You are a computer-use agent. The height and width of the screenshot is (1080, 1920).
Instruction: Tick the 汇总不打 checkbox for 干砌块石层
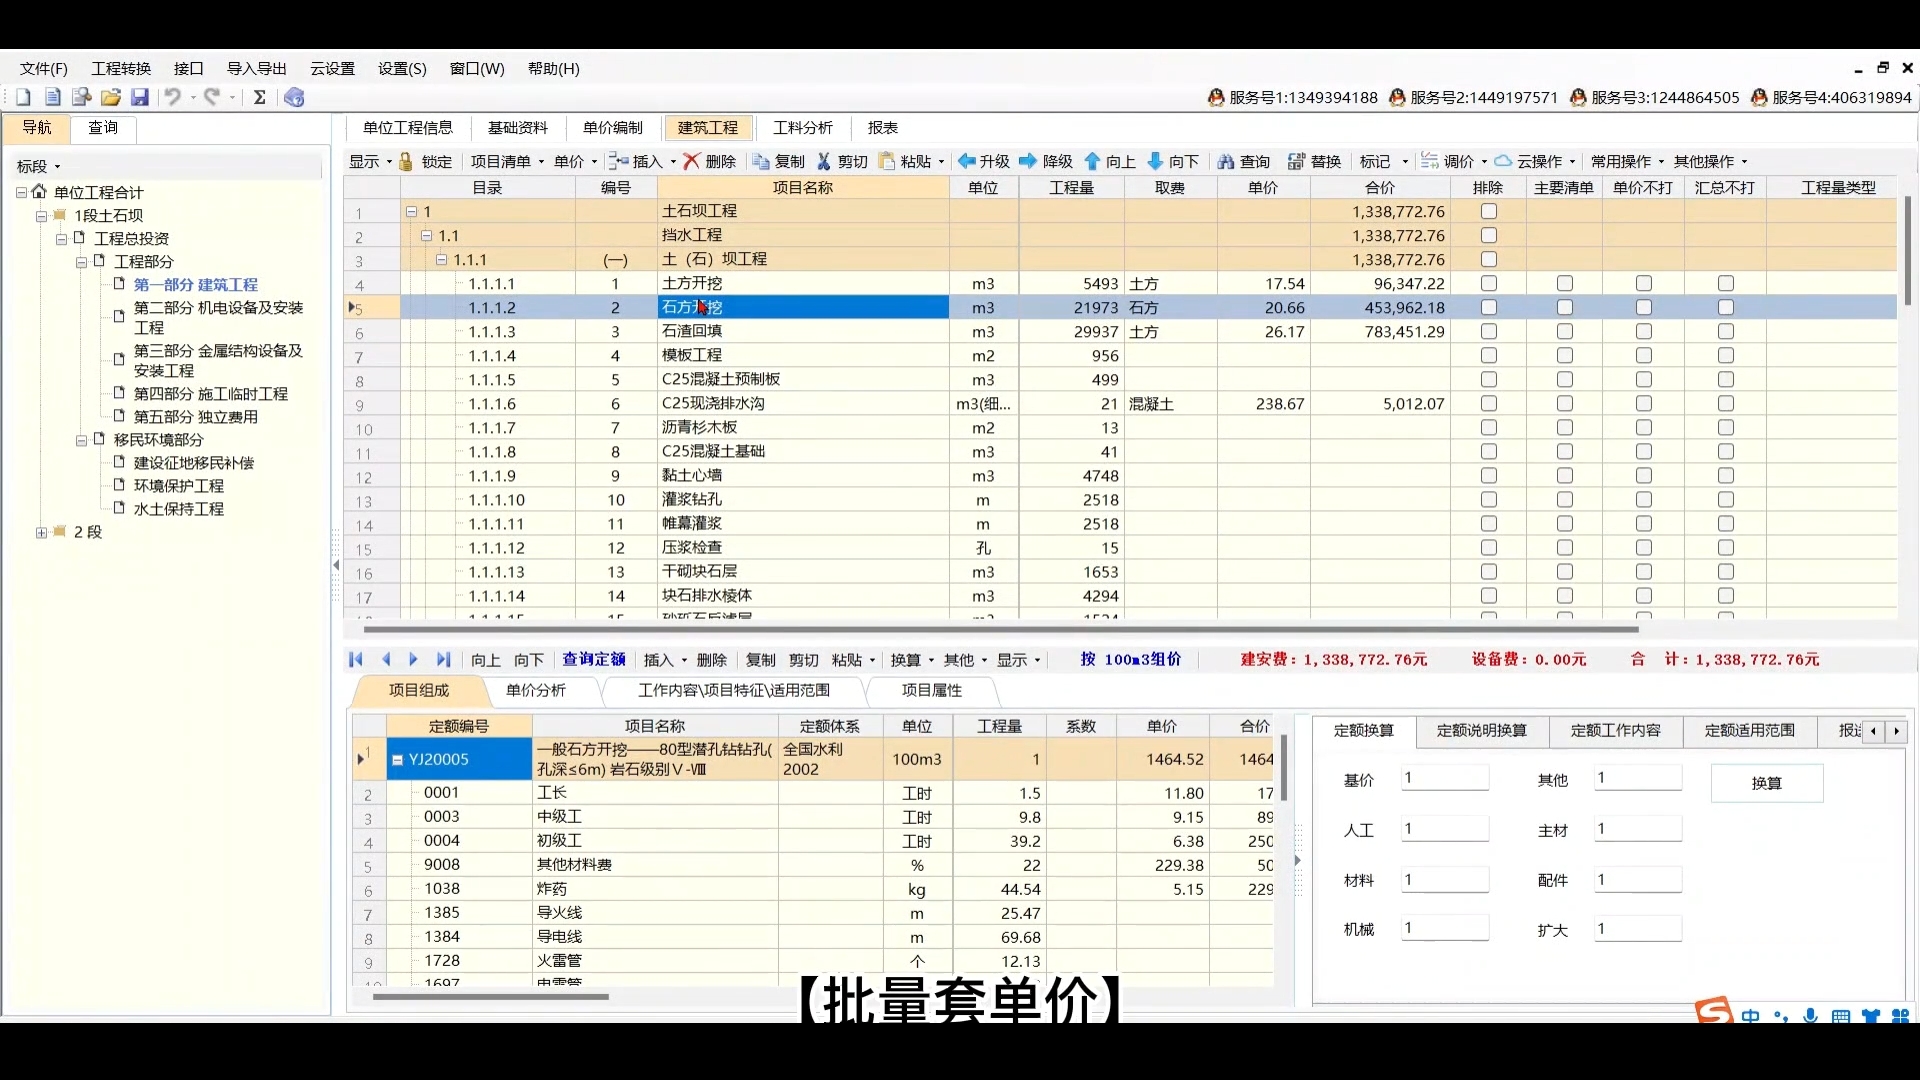point(1726,571)
